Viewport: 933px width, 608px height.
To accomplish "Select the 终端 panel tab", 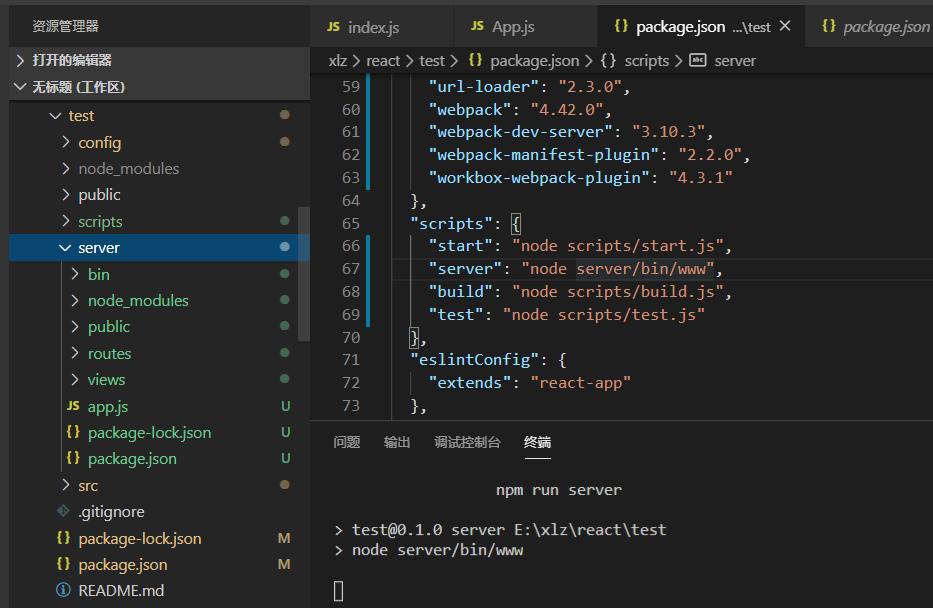I will coord(537,442).
